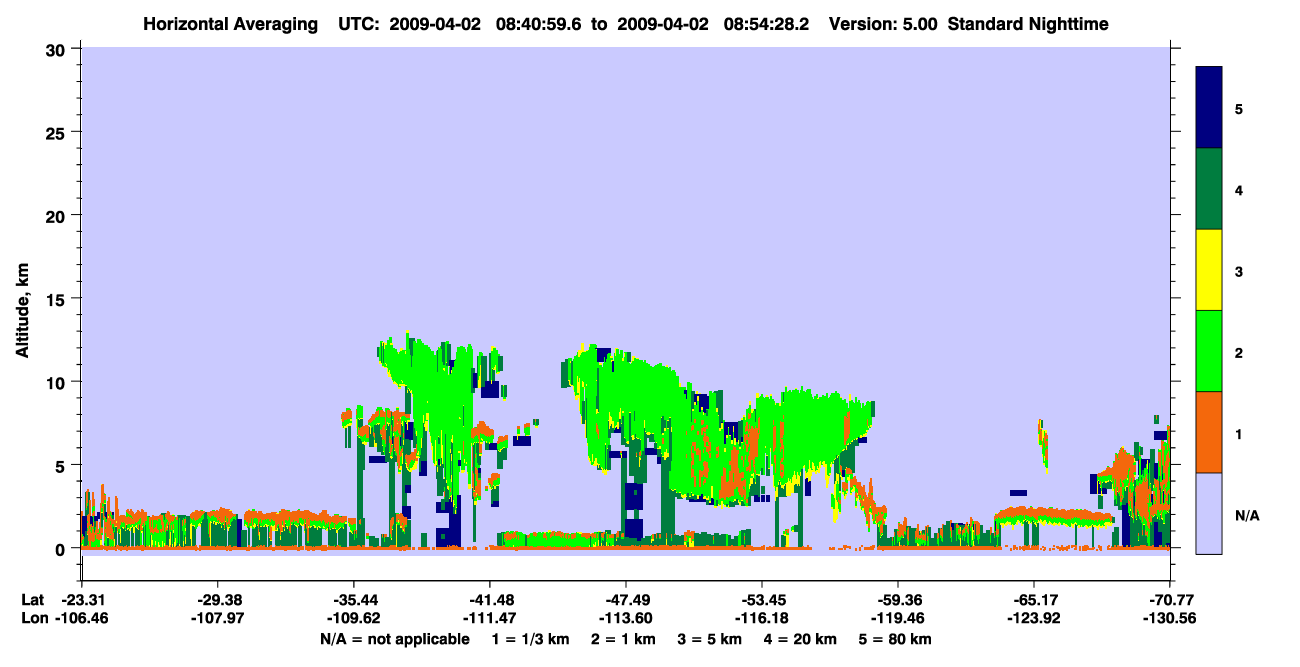
Task: Click the 'N/A = not applicable' legend text
Action: pyautogui.click(x=394, y=639)
